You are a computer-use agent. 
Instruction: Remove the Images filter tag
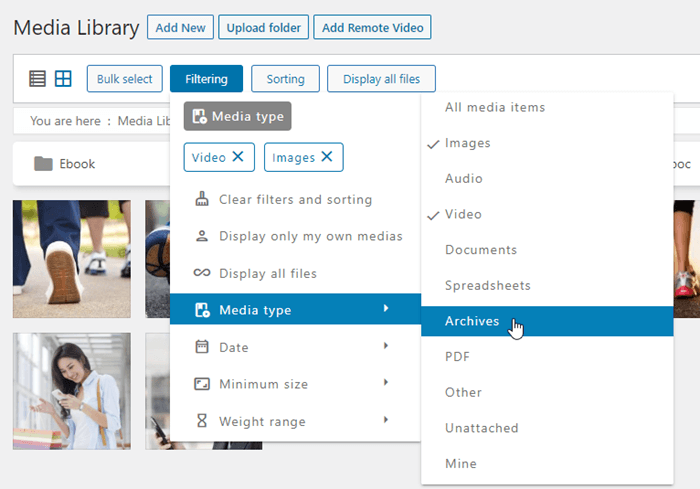[326, 157]
